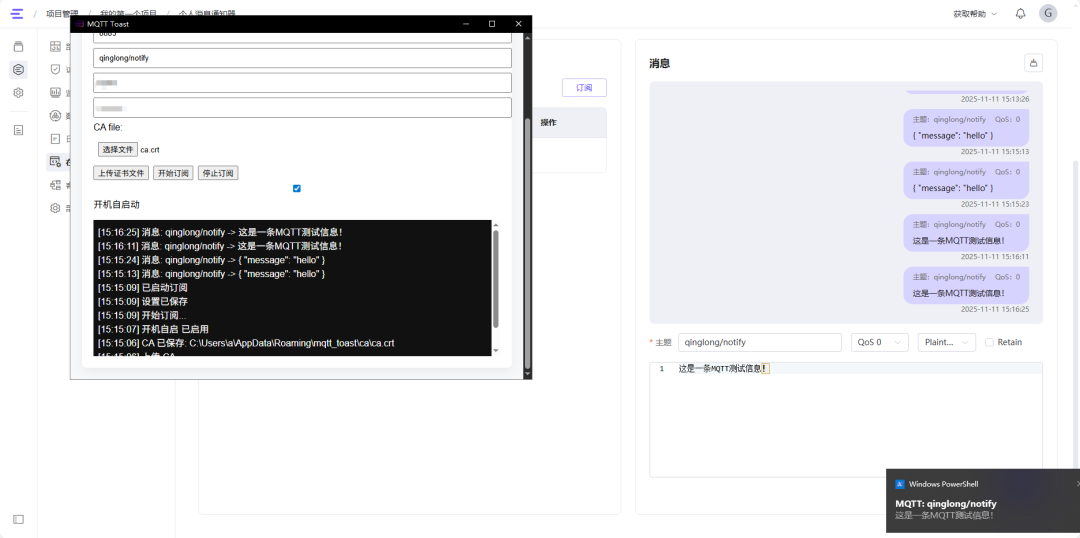Image resolution: width=1080 pixels, height=538 pixels.
Task: Click the 操作 column header
Action: point(548,123)
